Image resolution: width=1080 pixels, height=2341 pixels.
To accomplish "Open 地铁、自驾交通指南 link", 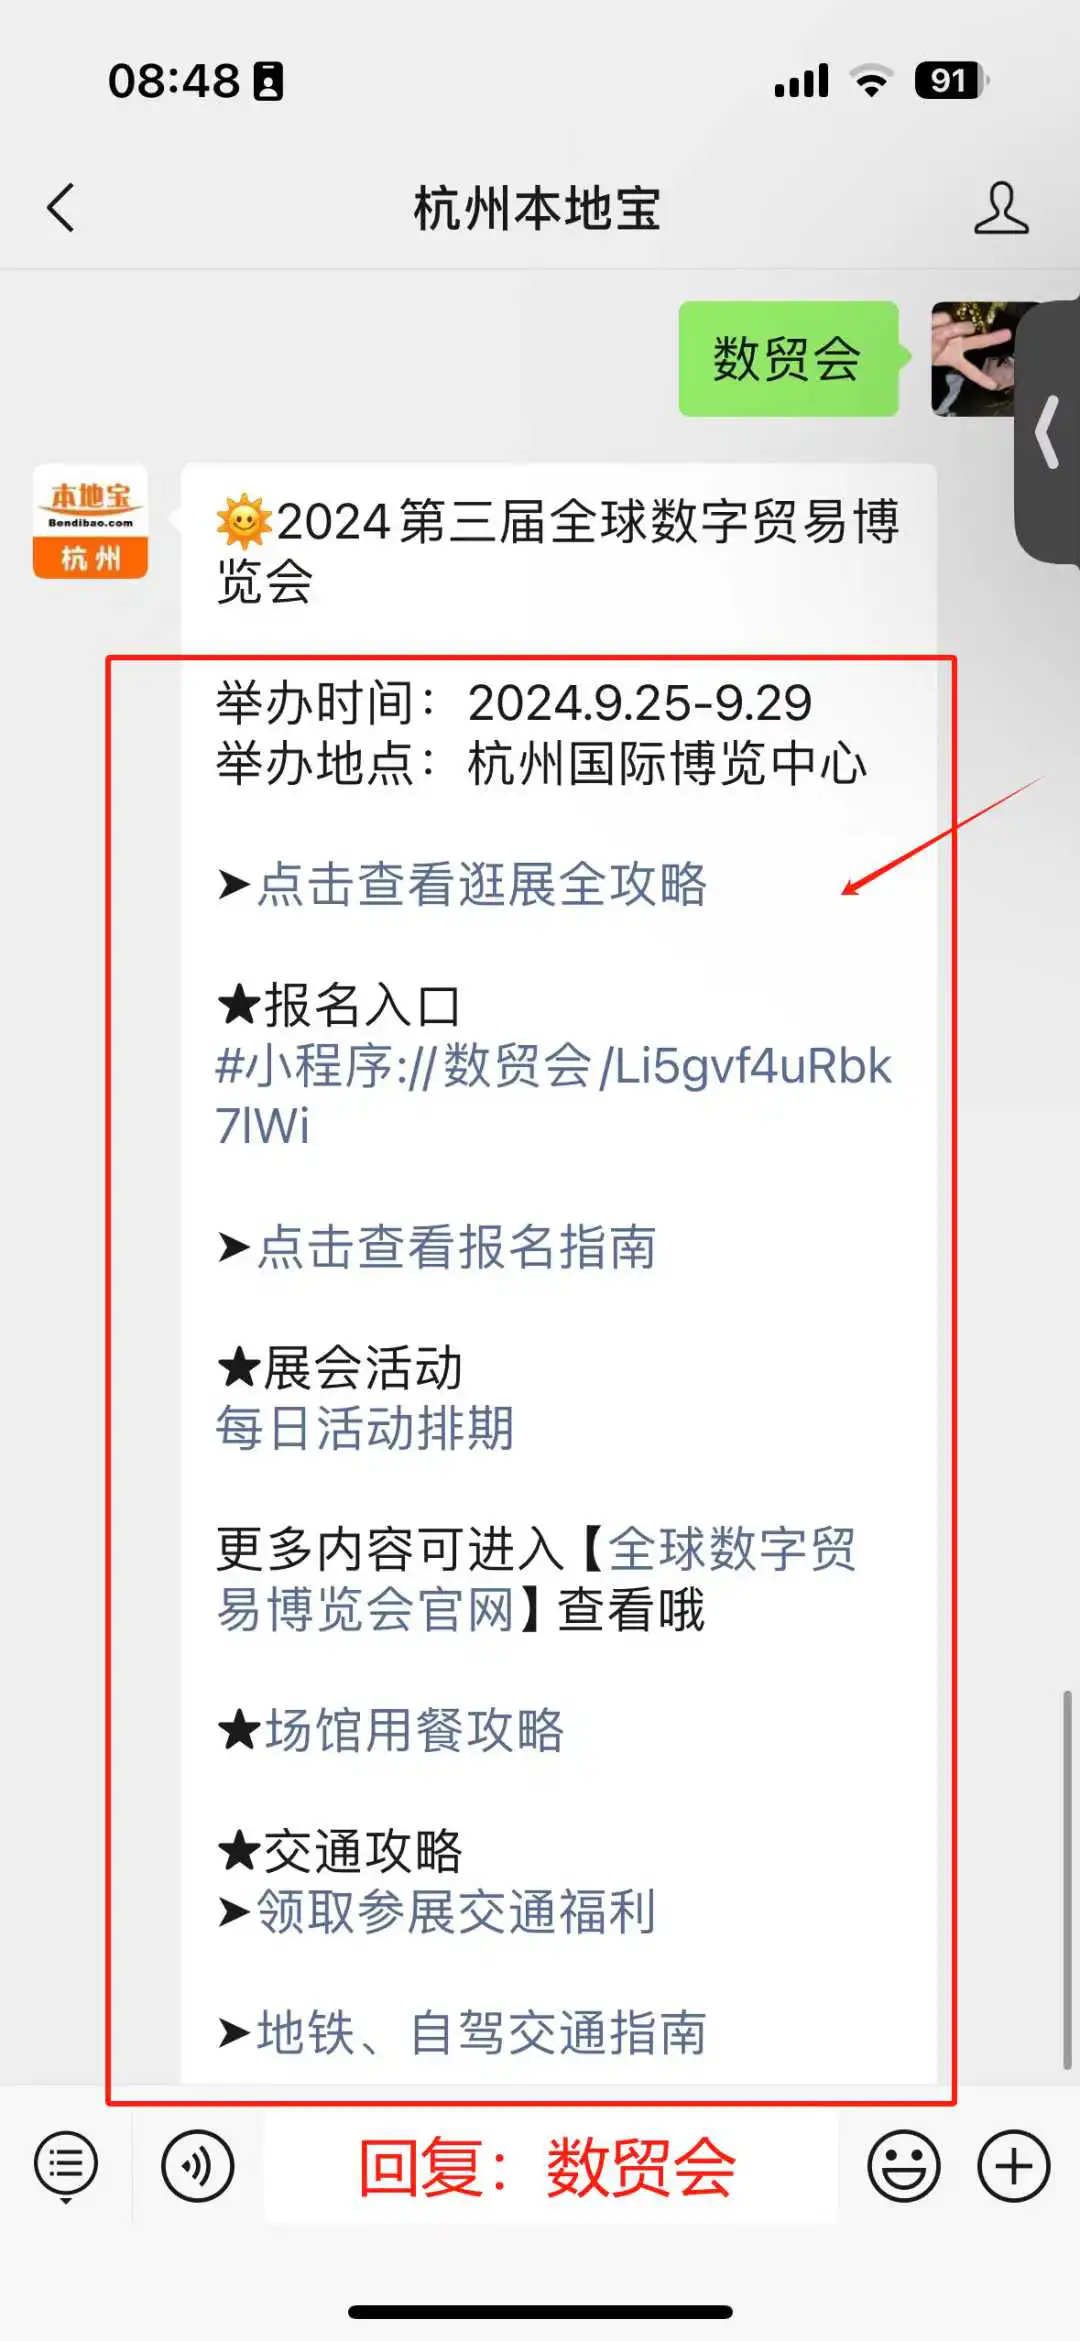I will point(482,2033).
